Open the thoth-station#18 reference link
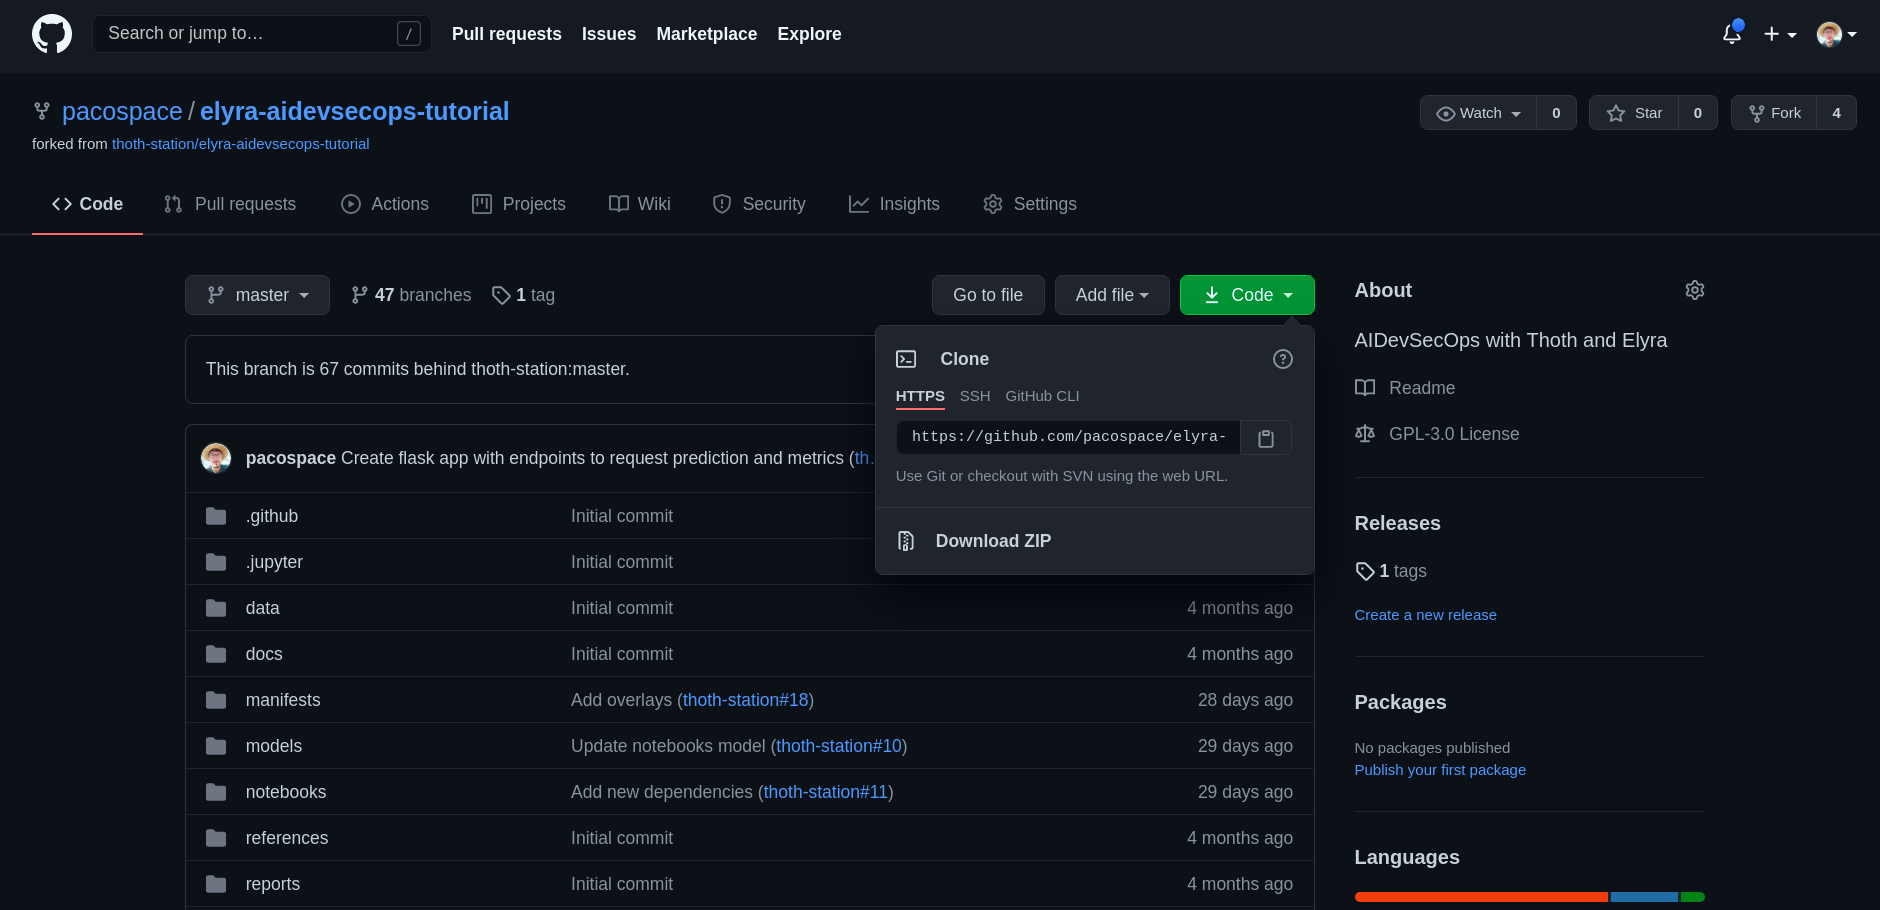Image resolution: width=1880 pixels, height=910 pixels. (x=745, y=700)
